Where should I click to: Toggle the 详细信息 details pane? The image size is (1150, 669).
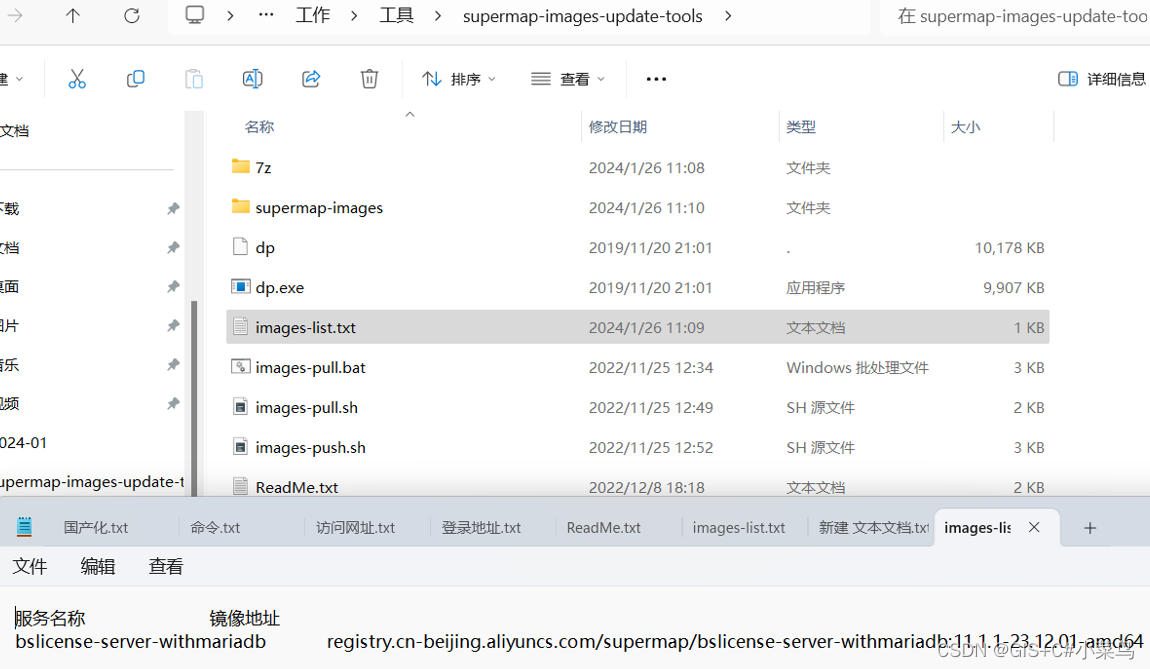pos(1100,78)
